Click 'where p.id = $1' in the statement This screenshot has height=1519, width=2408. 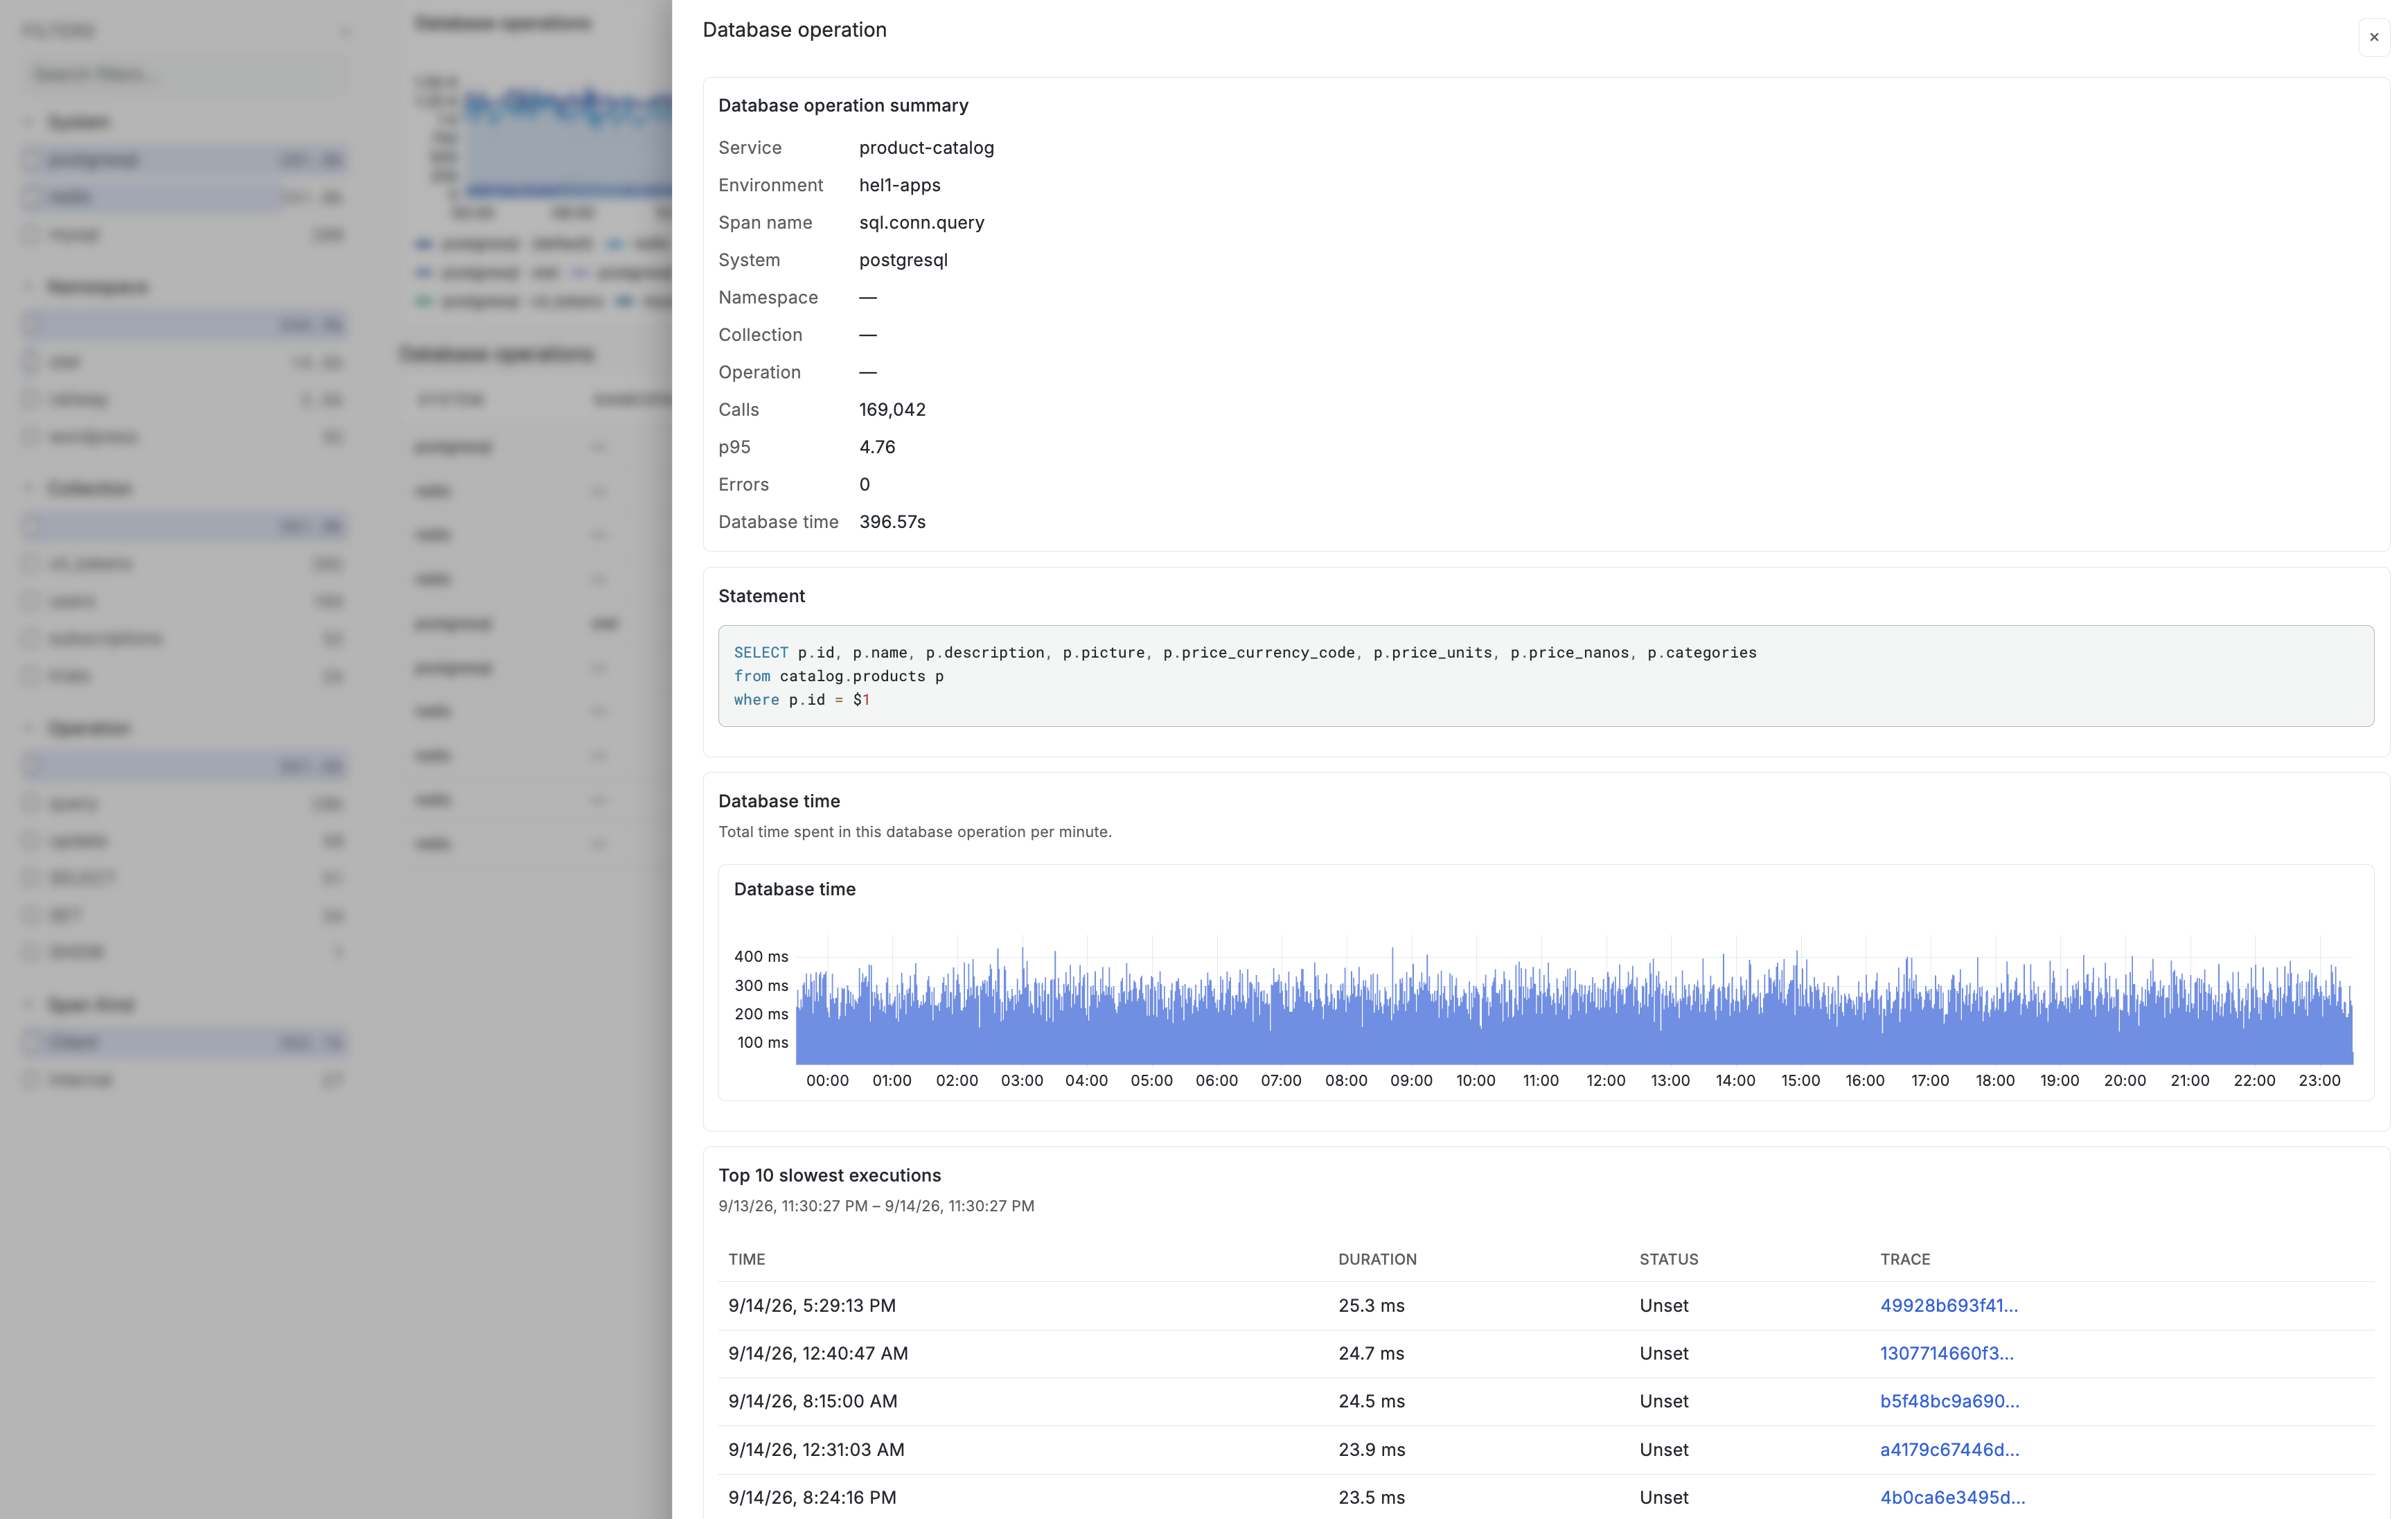(x=801, y=700)
